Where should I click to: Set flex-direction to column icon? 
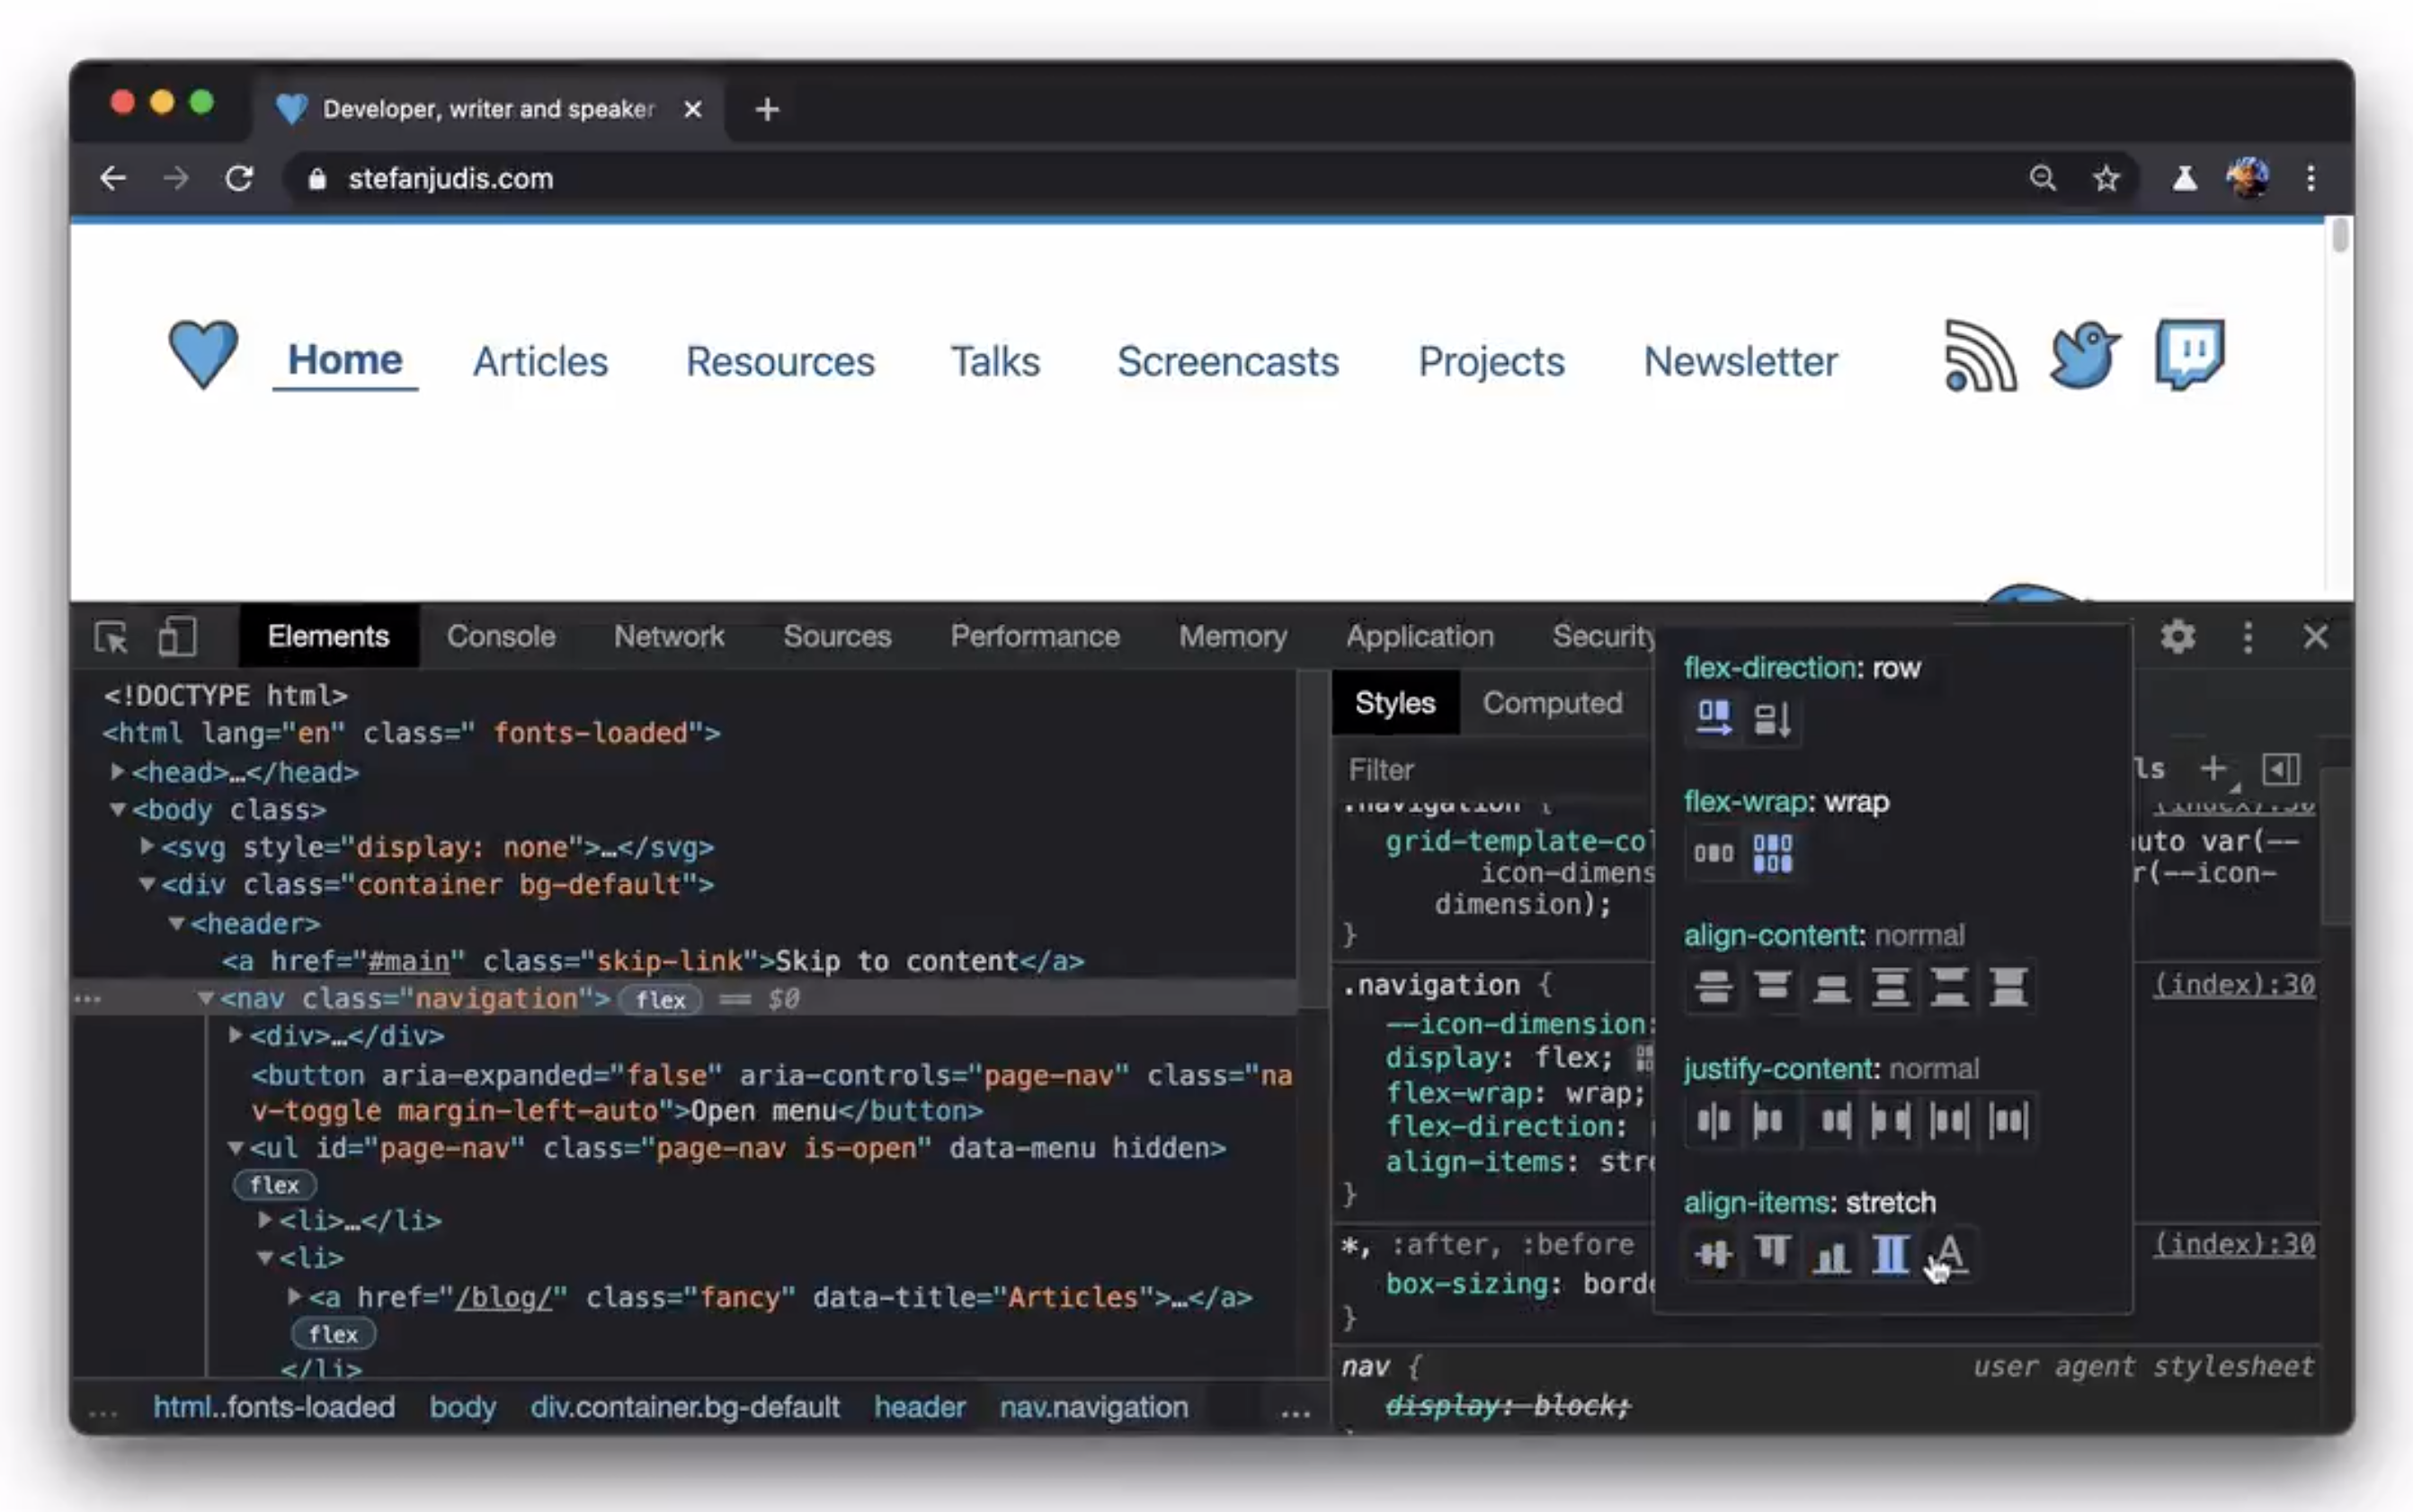[1772, 718]
